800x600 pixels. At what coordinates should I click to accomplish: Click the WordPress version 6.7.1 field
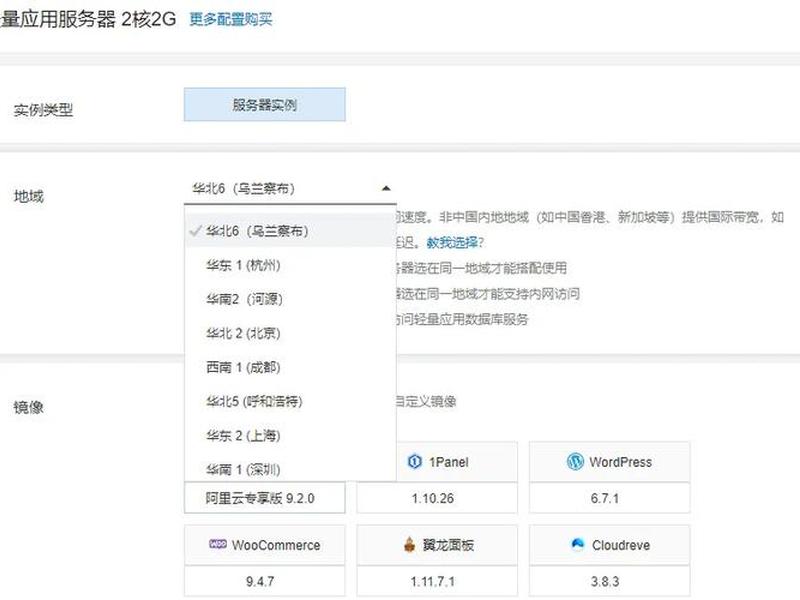609,498
